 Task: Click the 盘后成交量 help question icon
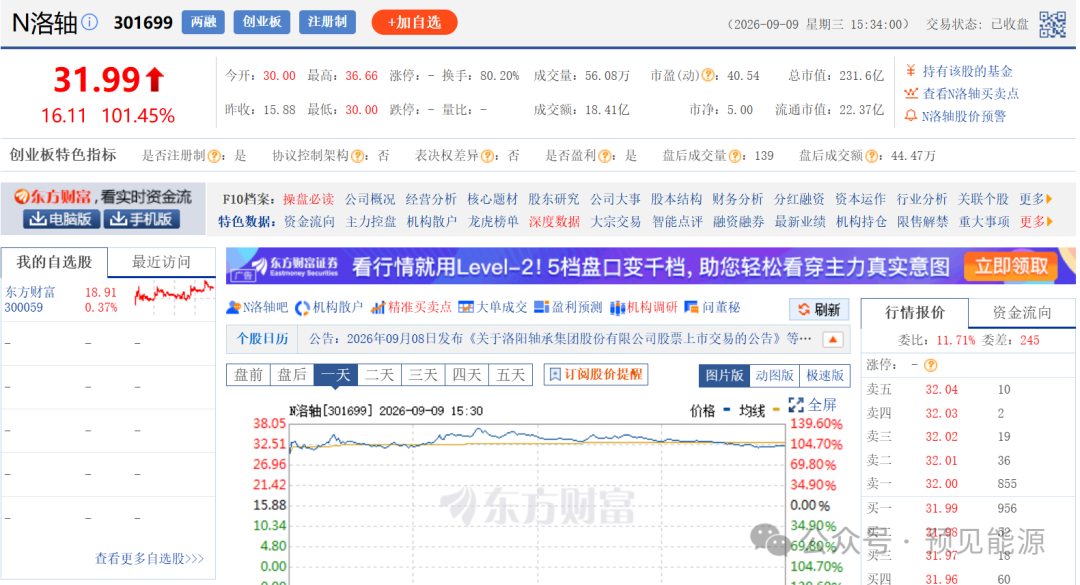[x=735, y=156]
